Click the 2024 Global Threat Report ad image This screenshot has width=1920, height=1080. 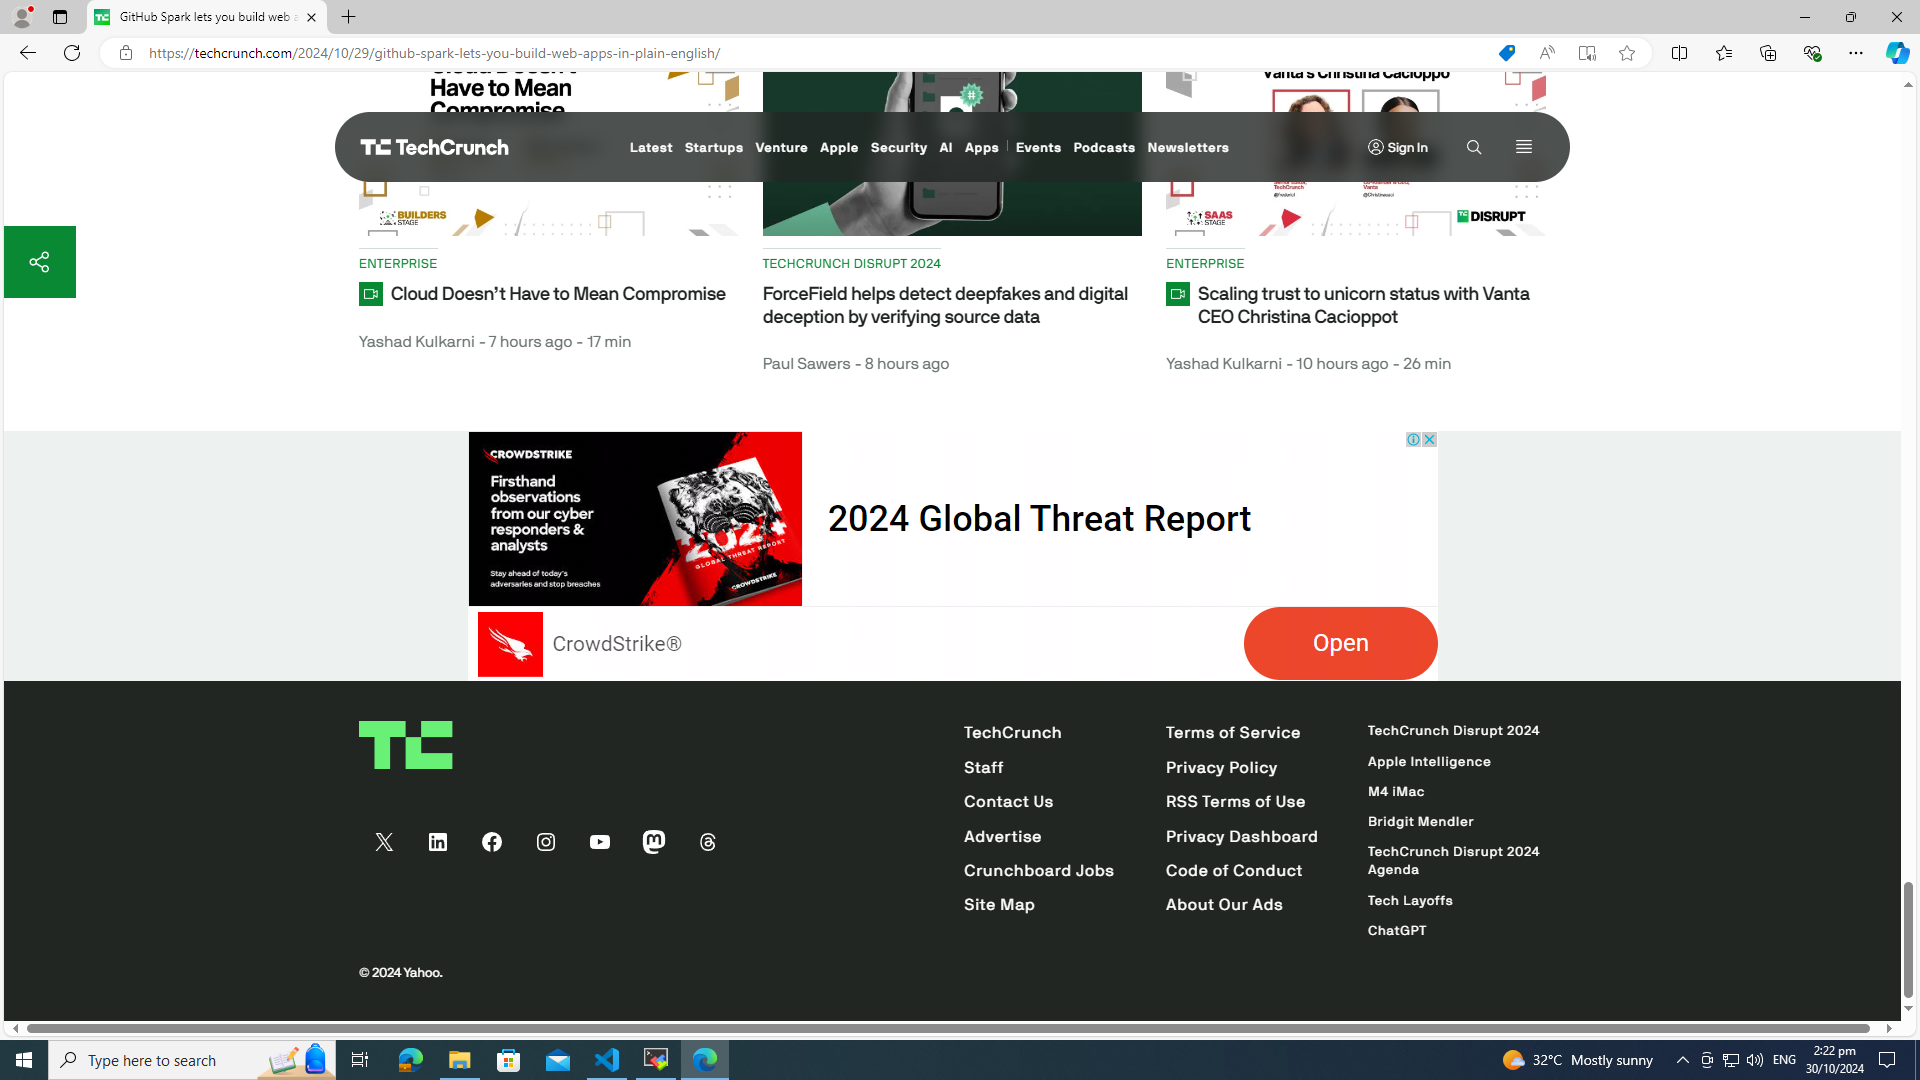coord(635,518)
